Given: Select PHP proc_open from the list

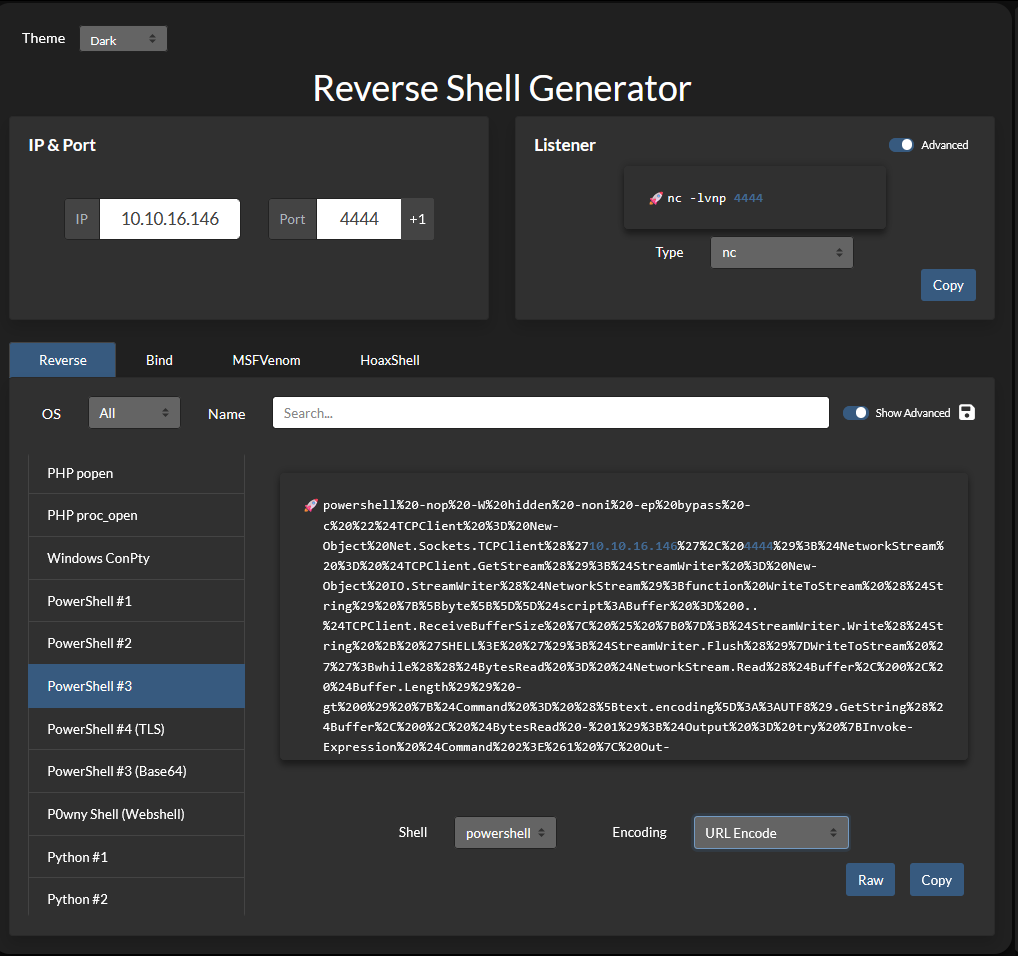Looking at the screenshot, I should 136,515.
